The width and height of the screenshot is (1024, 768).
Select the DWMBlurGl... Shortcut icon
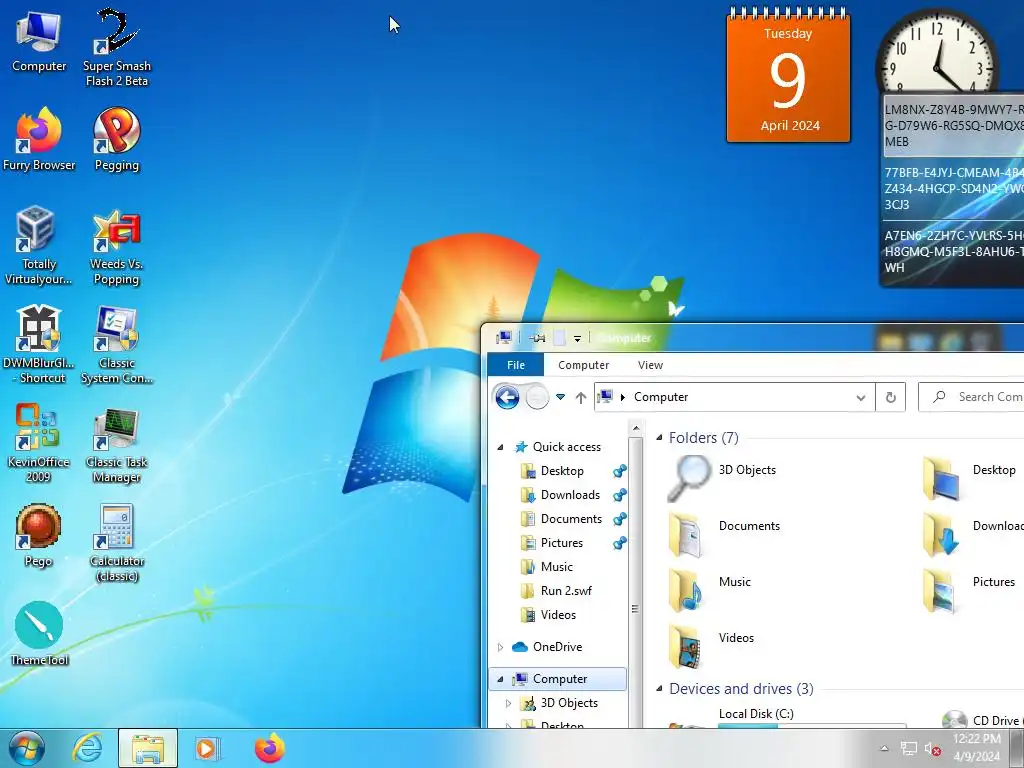coord(39,345)
